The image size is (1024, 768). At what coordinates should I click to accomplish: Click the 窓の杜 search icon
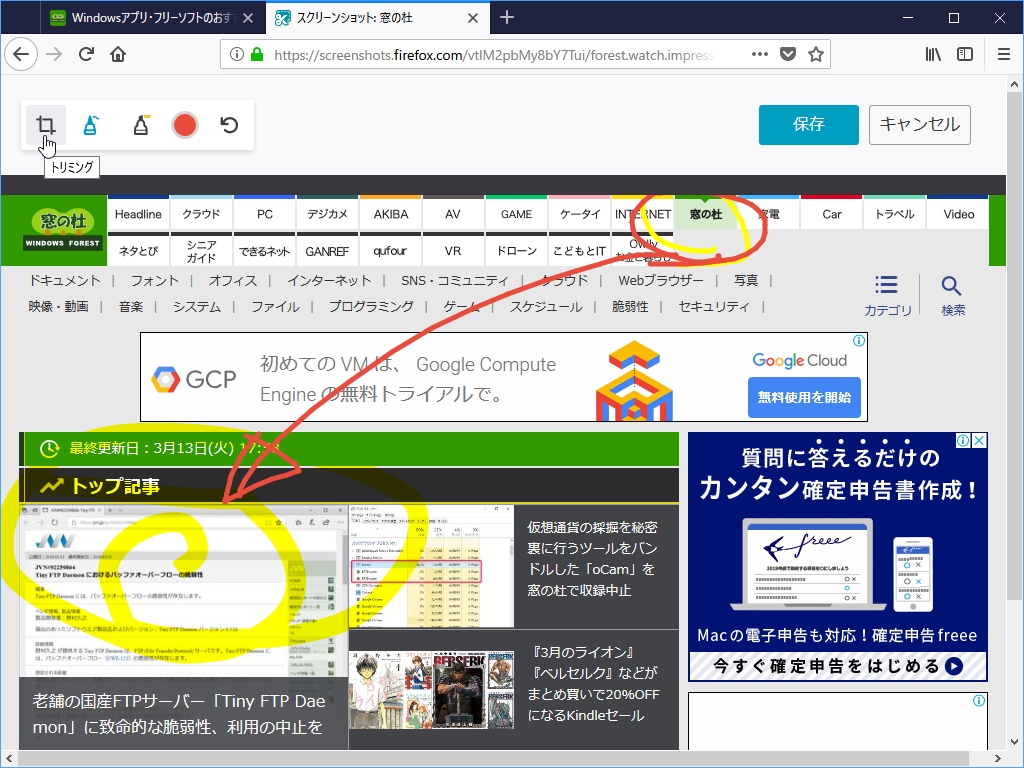point(952,283)
